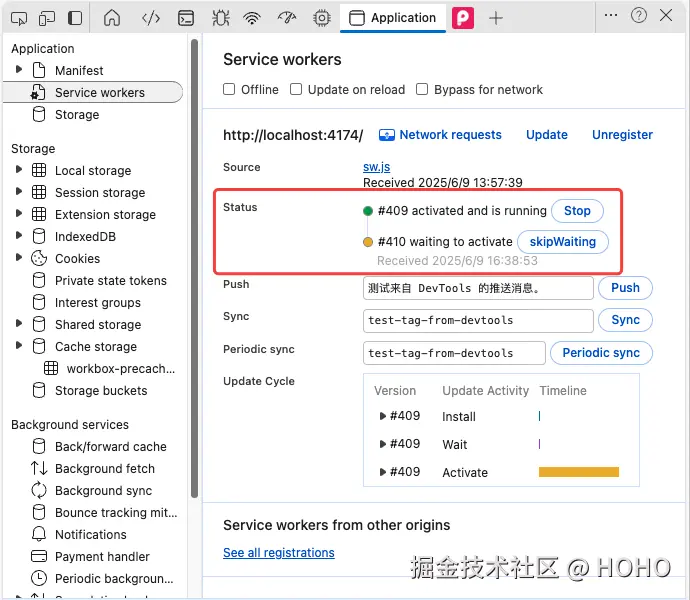Toggle the sidebar dock icon
This screenshot has width=690, height=600.
75,18
